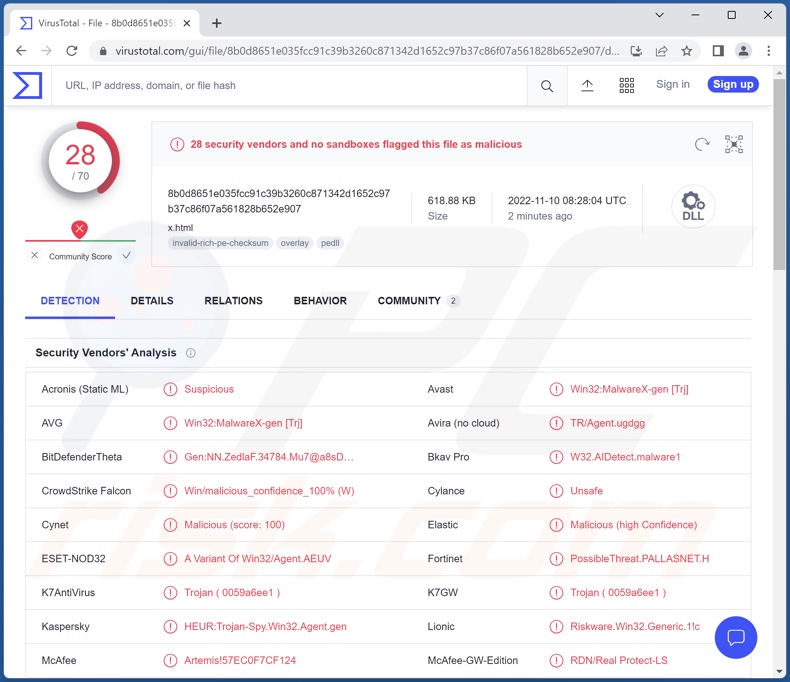This screenshot has width=790, height=682.
Task: Click the reanalyze file icon
Action: (x=702, y=145)
